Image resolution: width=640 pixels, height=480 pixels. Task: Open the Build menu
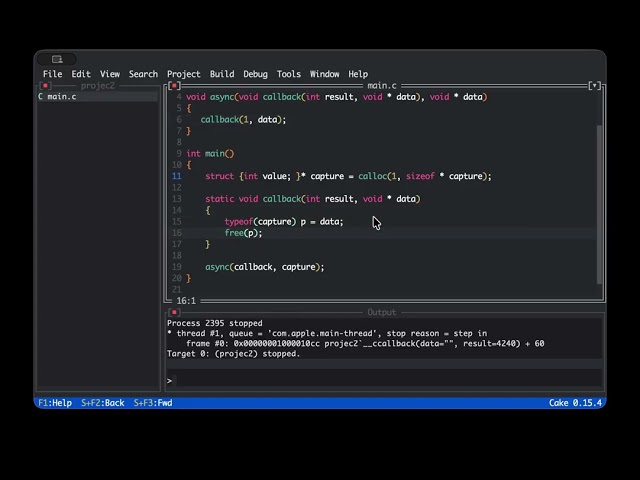click(x=222, y=74)
